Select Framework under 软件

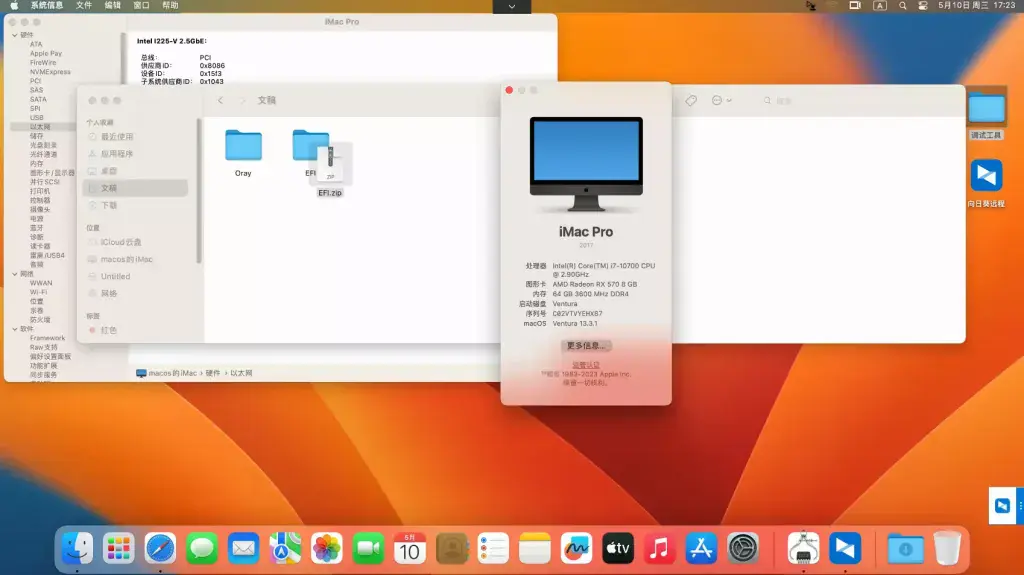(x=47, y=338)
